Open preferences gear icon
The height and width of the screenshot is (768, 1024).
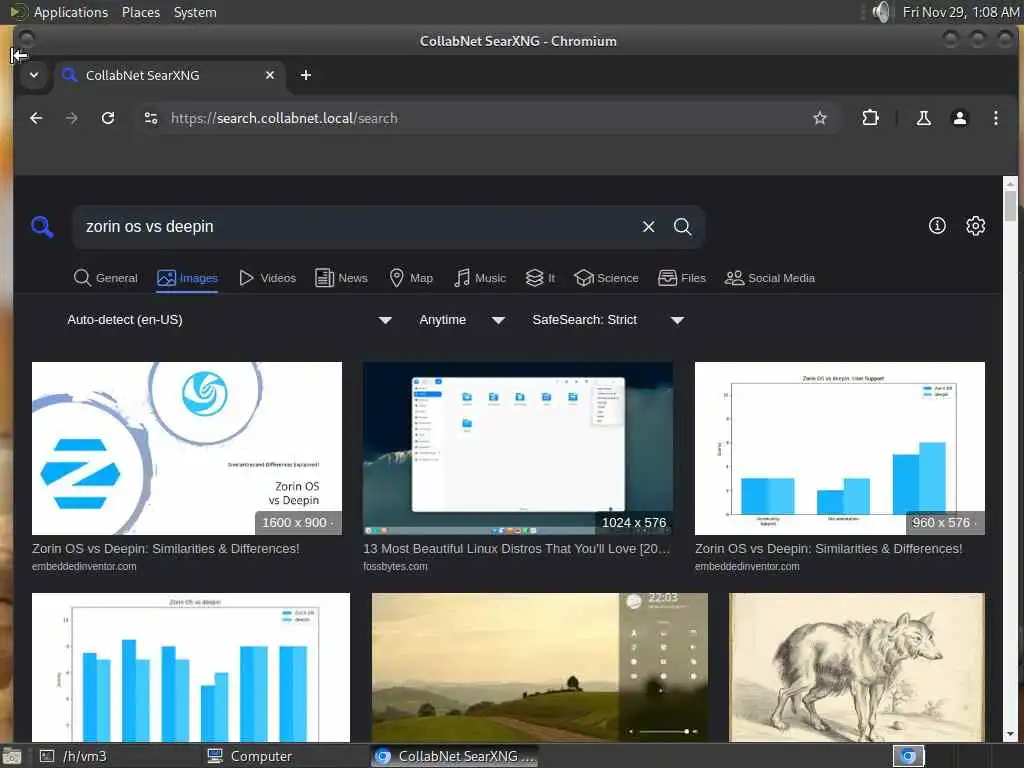coord(976,226)
